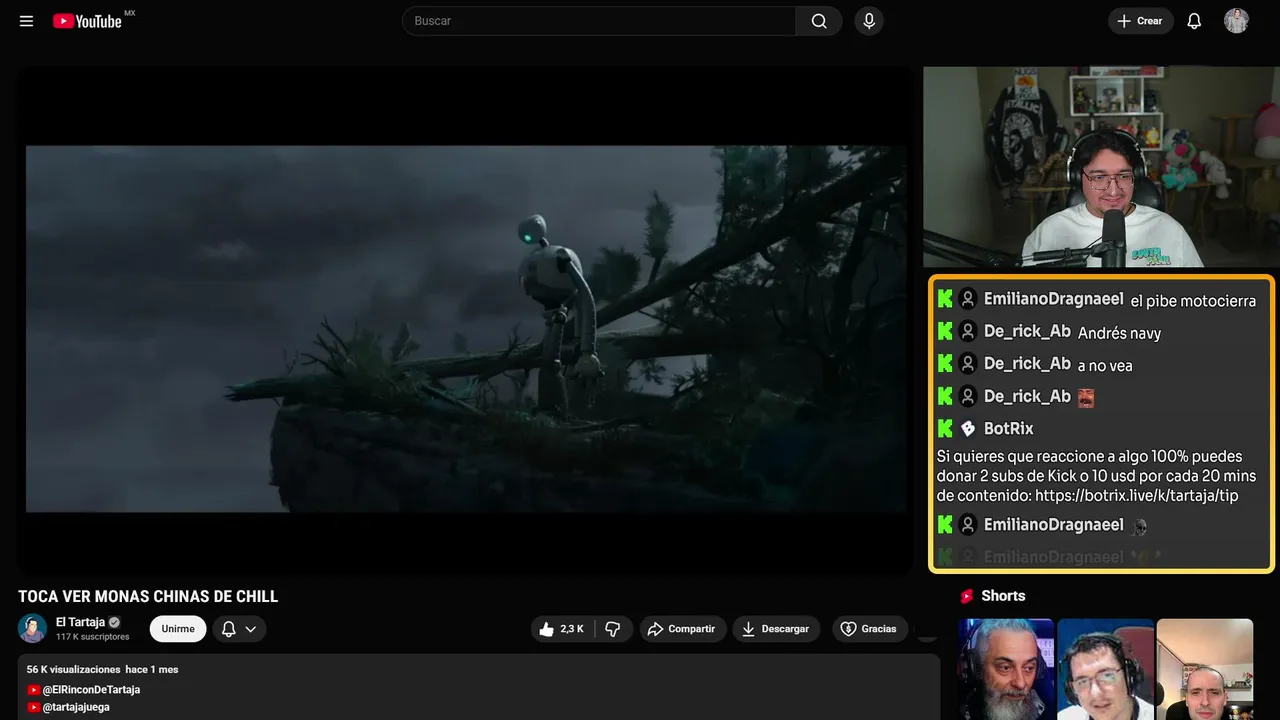The image size is (1280, 720).
Task: Click the BotRix username in chat
Action: 1009,428
